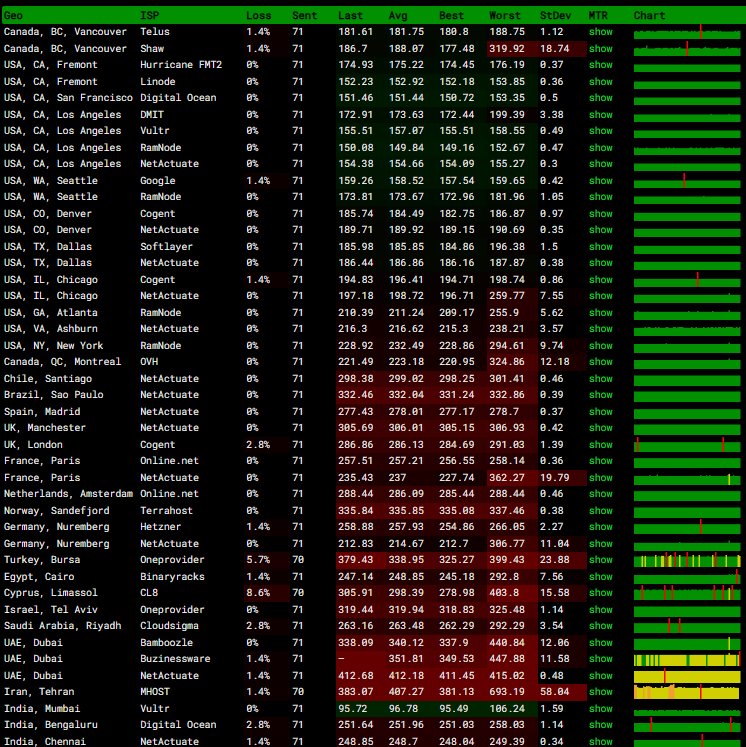The width and height of the screenshot is (746, 747).
Task: Open 'show' for Riyadh Cloudsigma row
Action: click(600, 626)
